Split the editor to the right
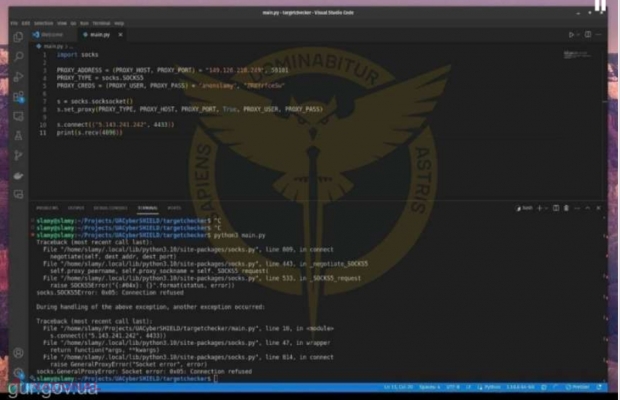Image resolution: width=620 pixels, height=400 pixels. [588, 35]
